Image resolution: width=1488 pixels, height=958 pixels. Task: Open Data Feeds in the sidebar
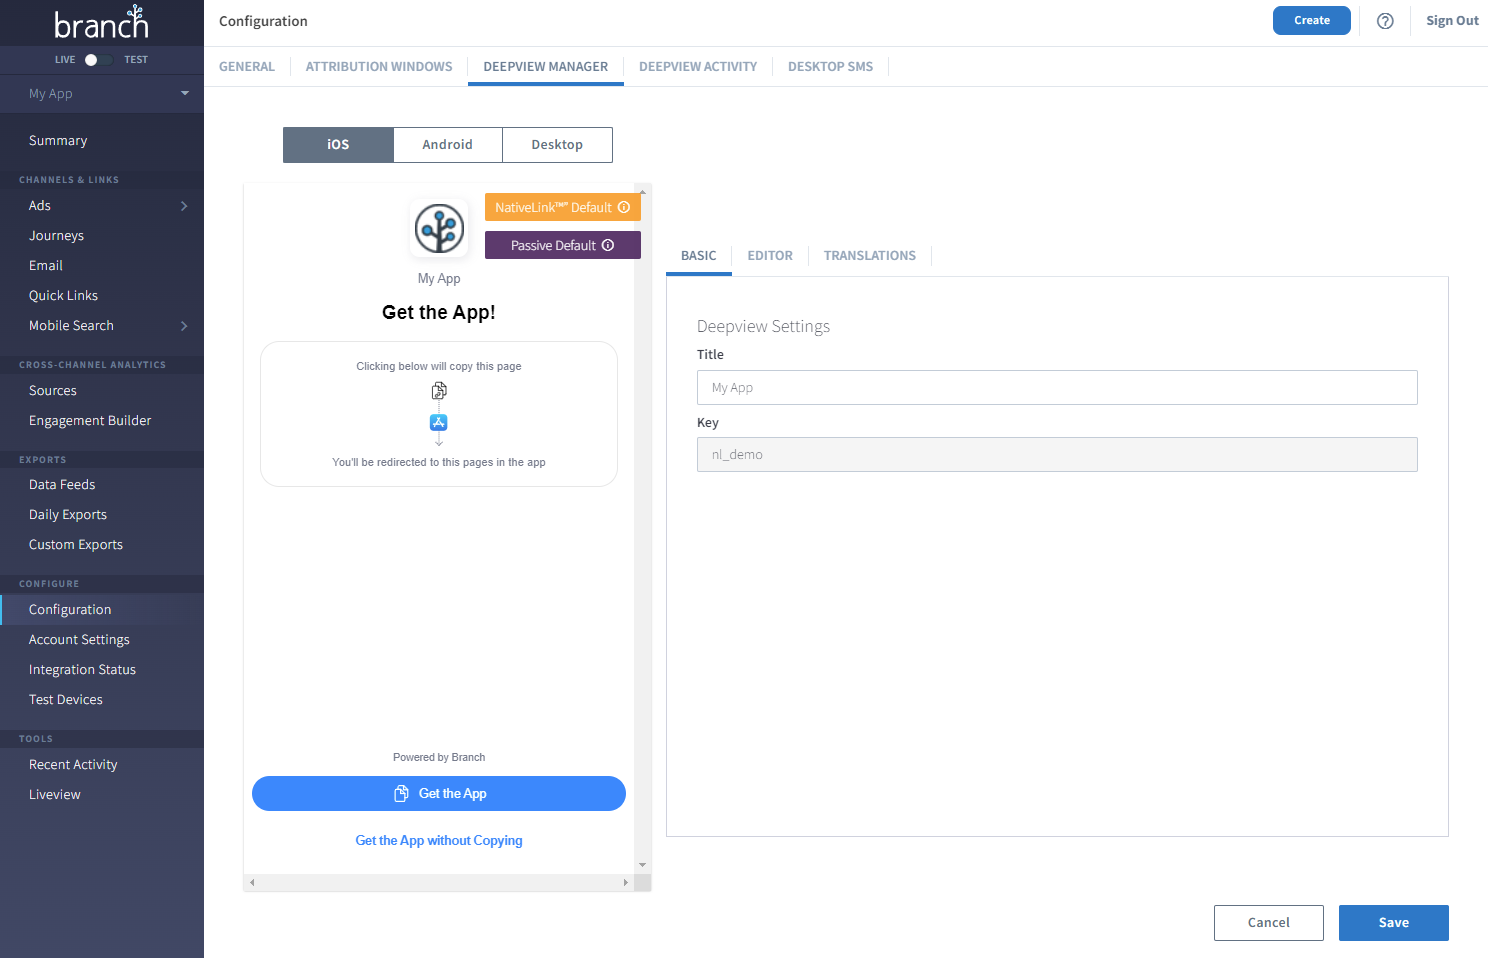(x=62, y=485)
